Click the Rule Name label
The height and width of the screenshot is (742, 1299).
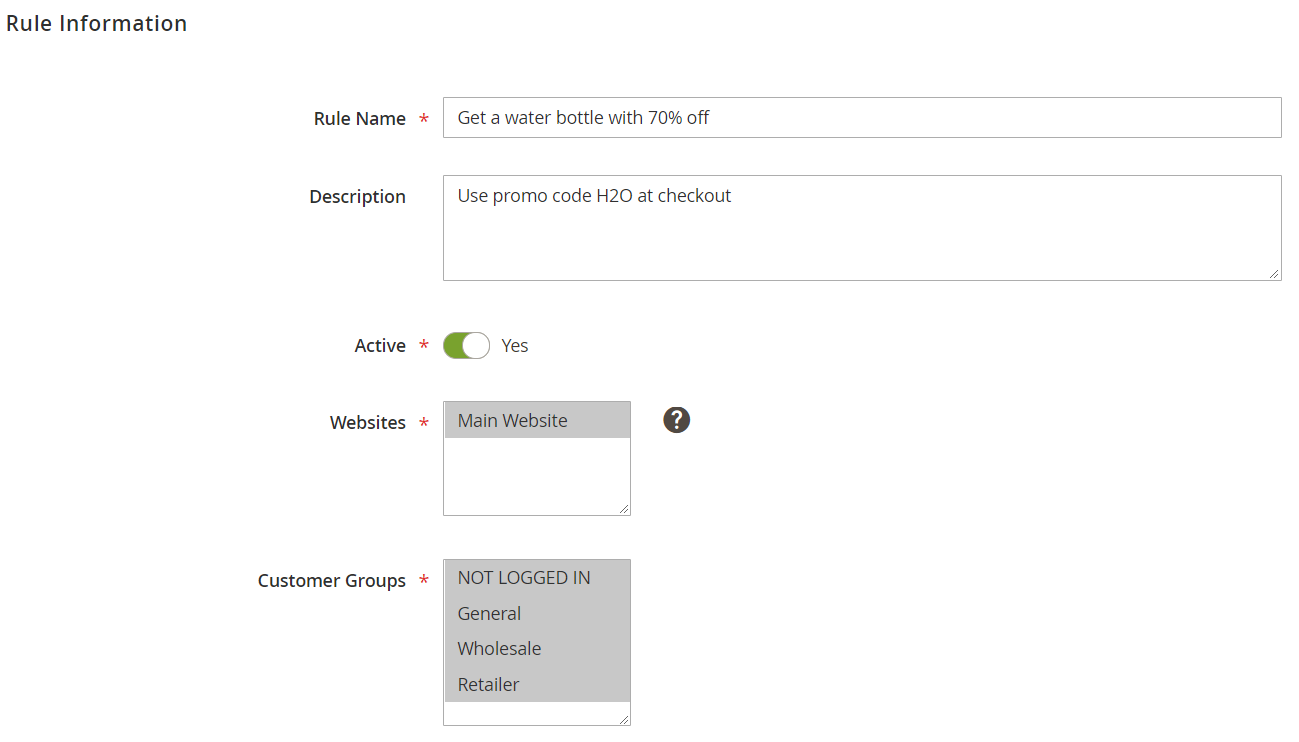[359, 119]
